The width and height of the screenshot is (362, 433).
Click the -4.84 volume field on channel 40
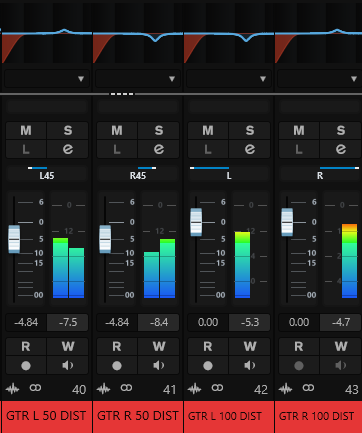(x=26, y=322)
